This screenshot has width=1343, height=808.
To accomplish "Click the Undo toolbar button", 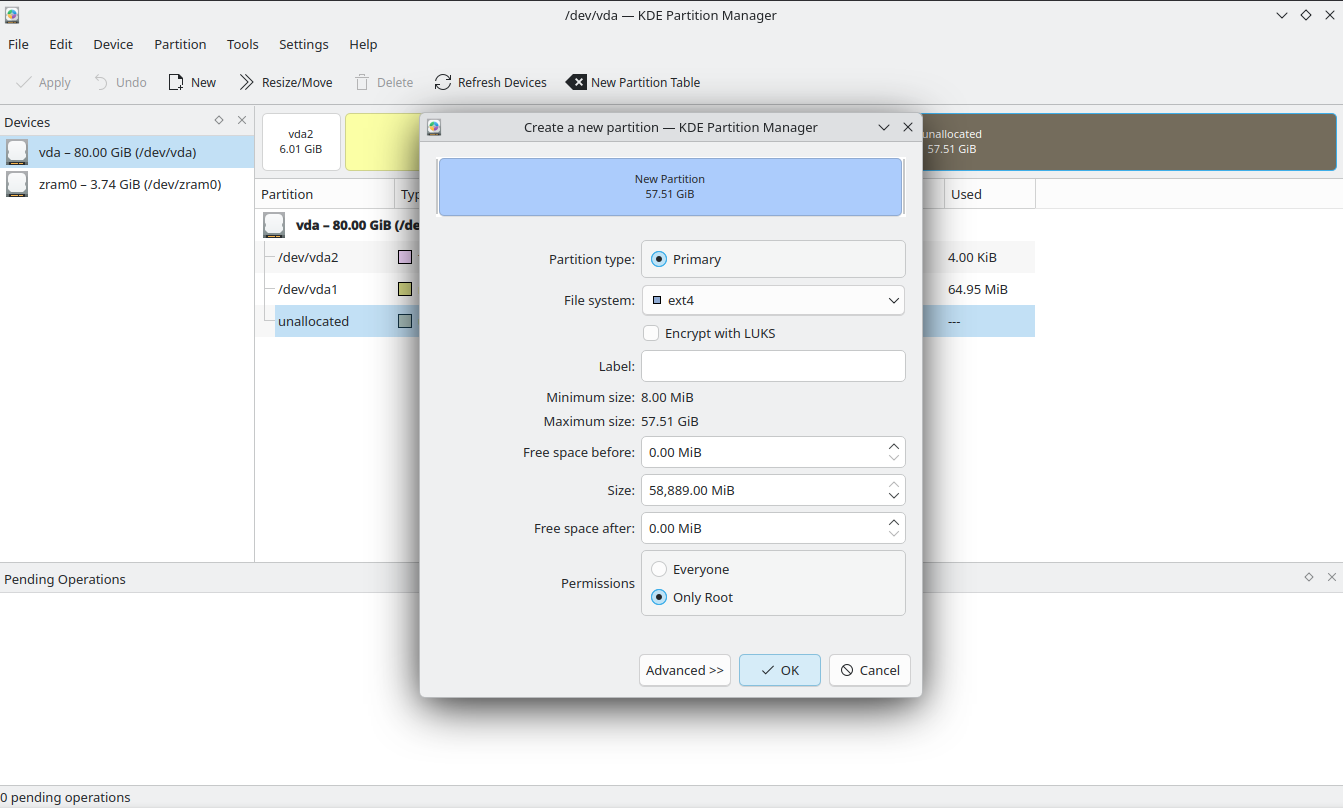I will coord(120,82).
